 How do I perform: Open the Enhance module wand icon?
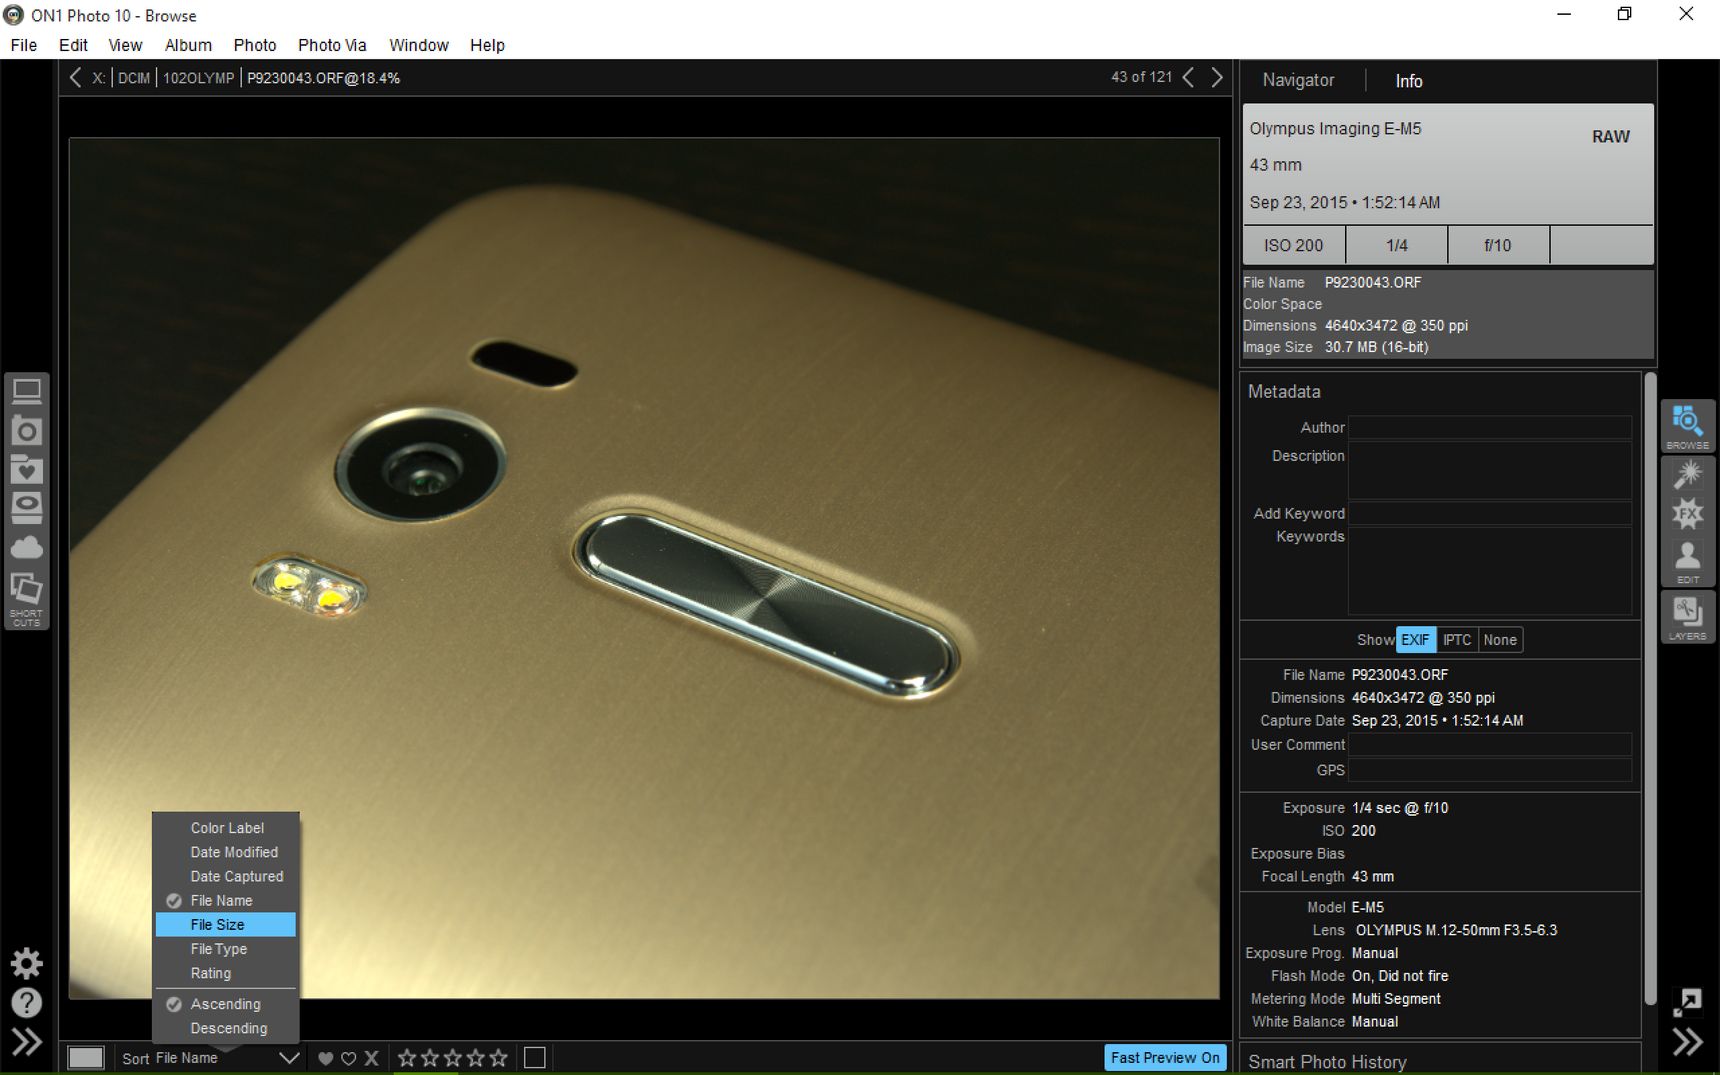[x=1687, y=474]
